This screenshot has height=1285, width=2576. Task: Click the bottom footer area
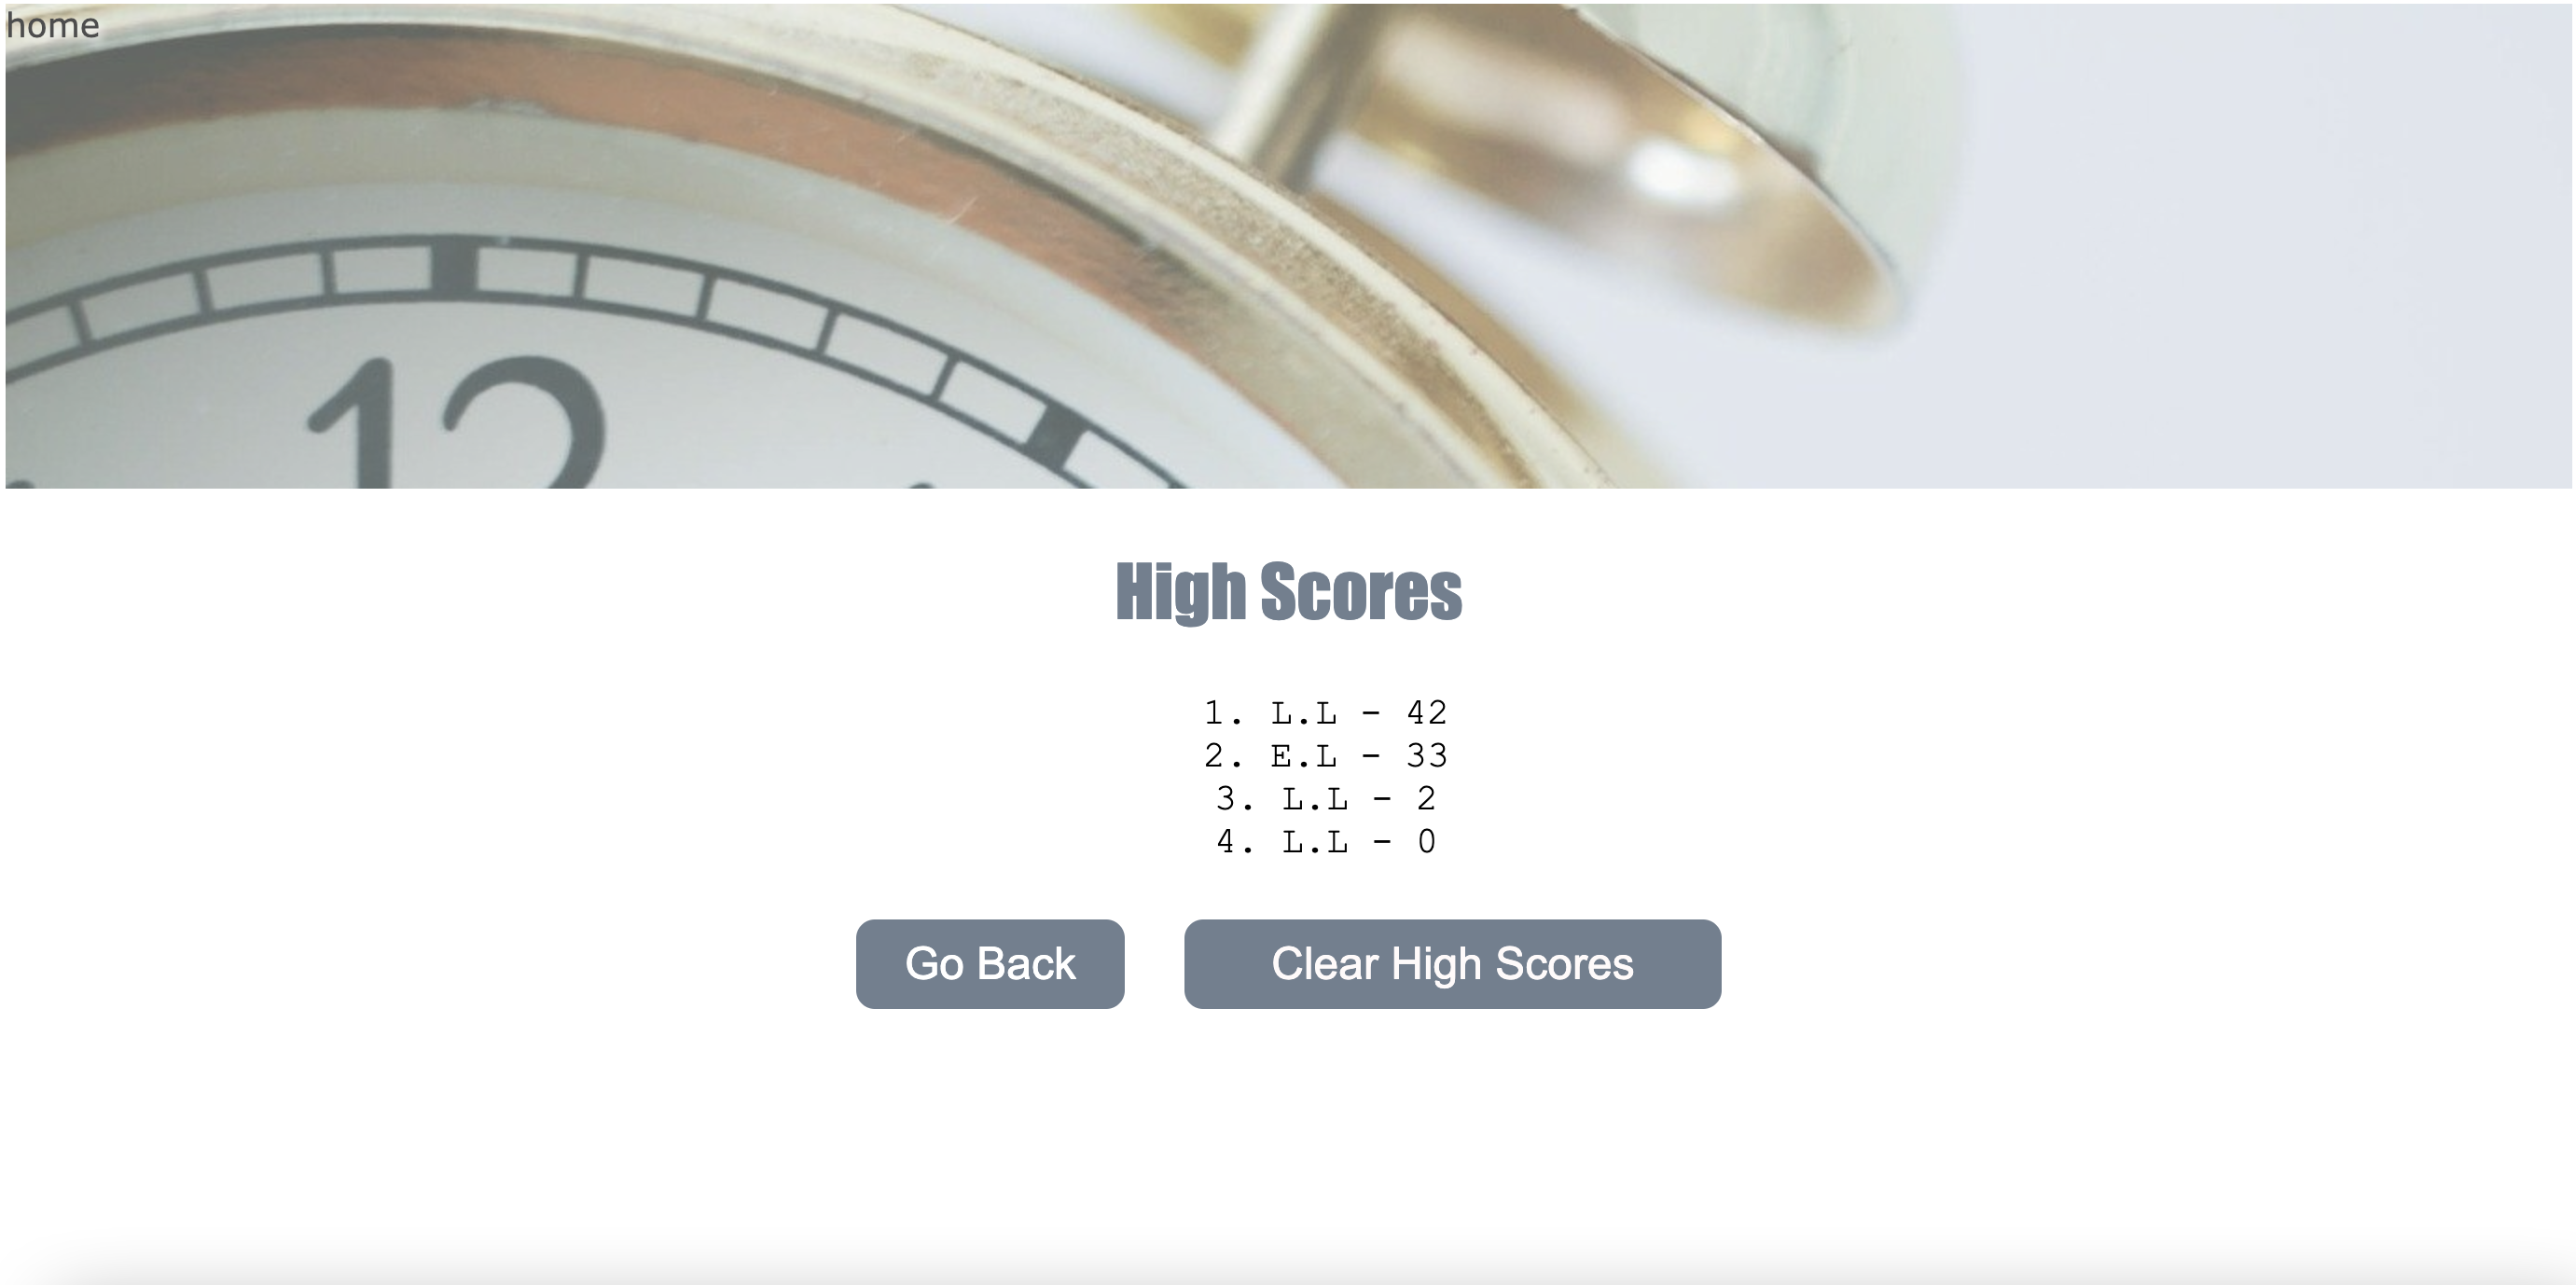tap(1290, 1267)
